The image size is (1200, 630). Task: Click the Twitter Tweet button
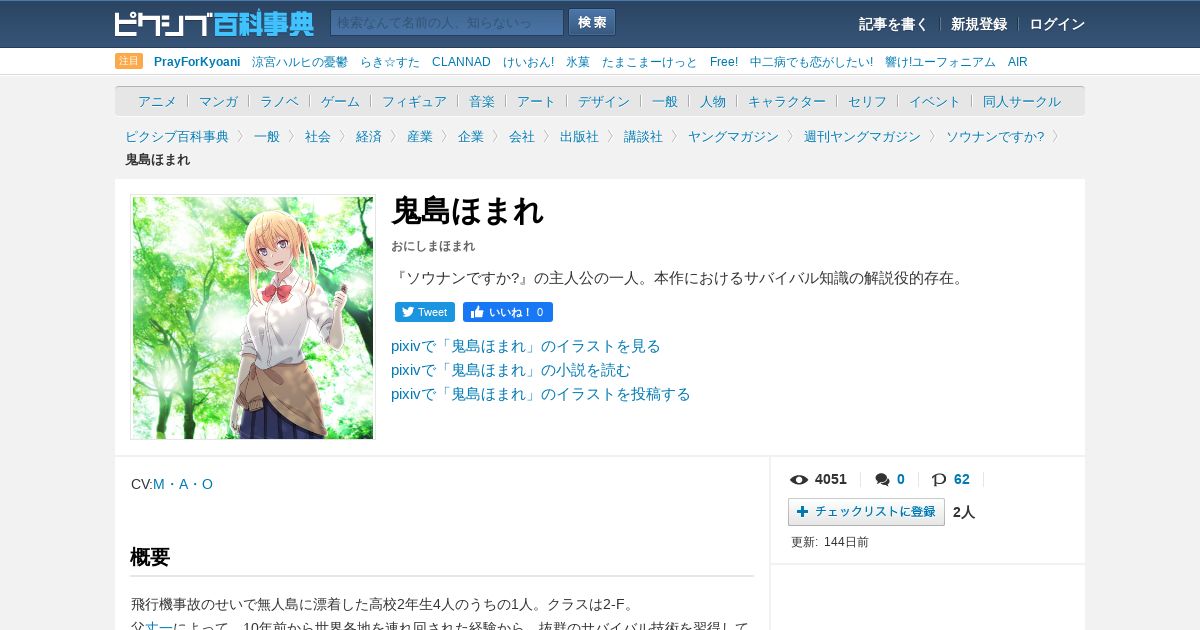[425, 312]
